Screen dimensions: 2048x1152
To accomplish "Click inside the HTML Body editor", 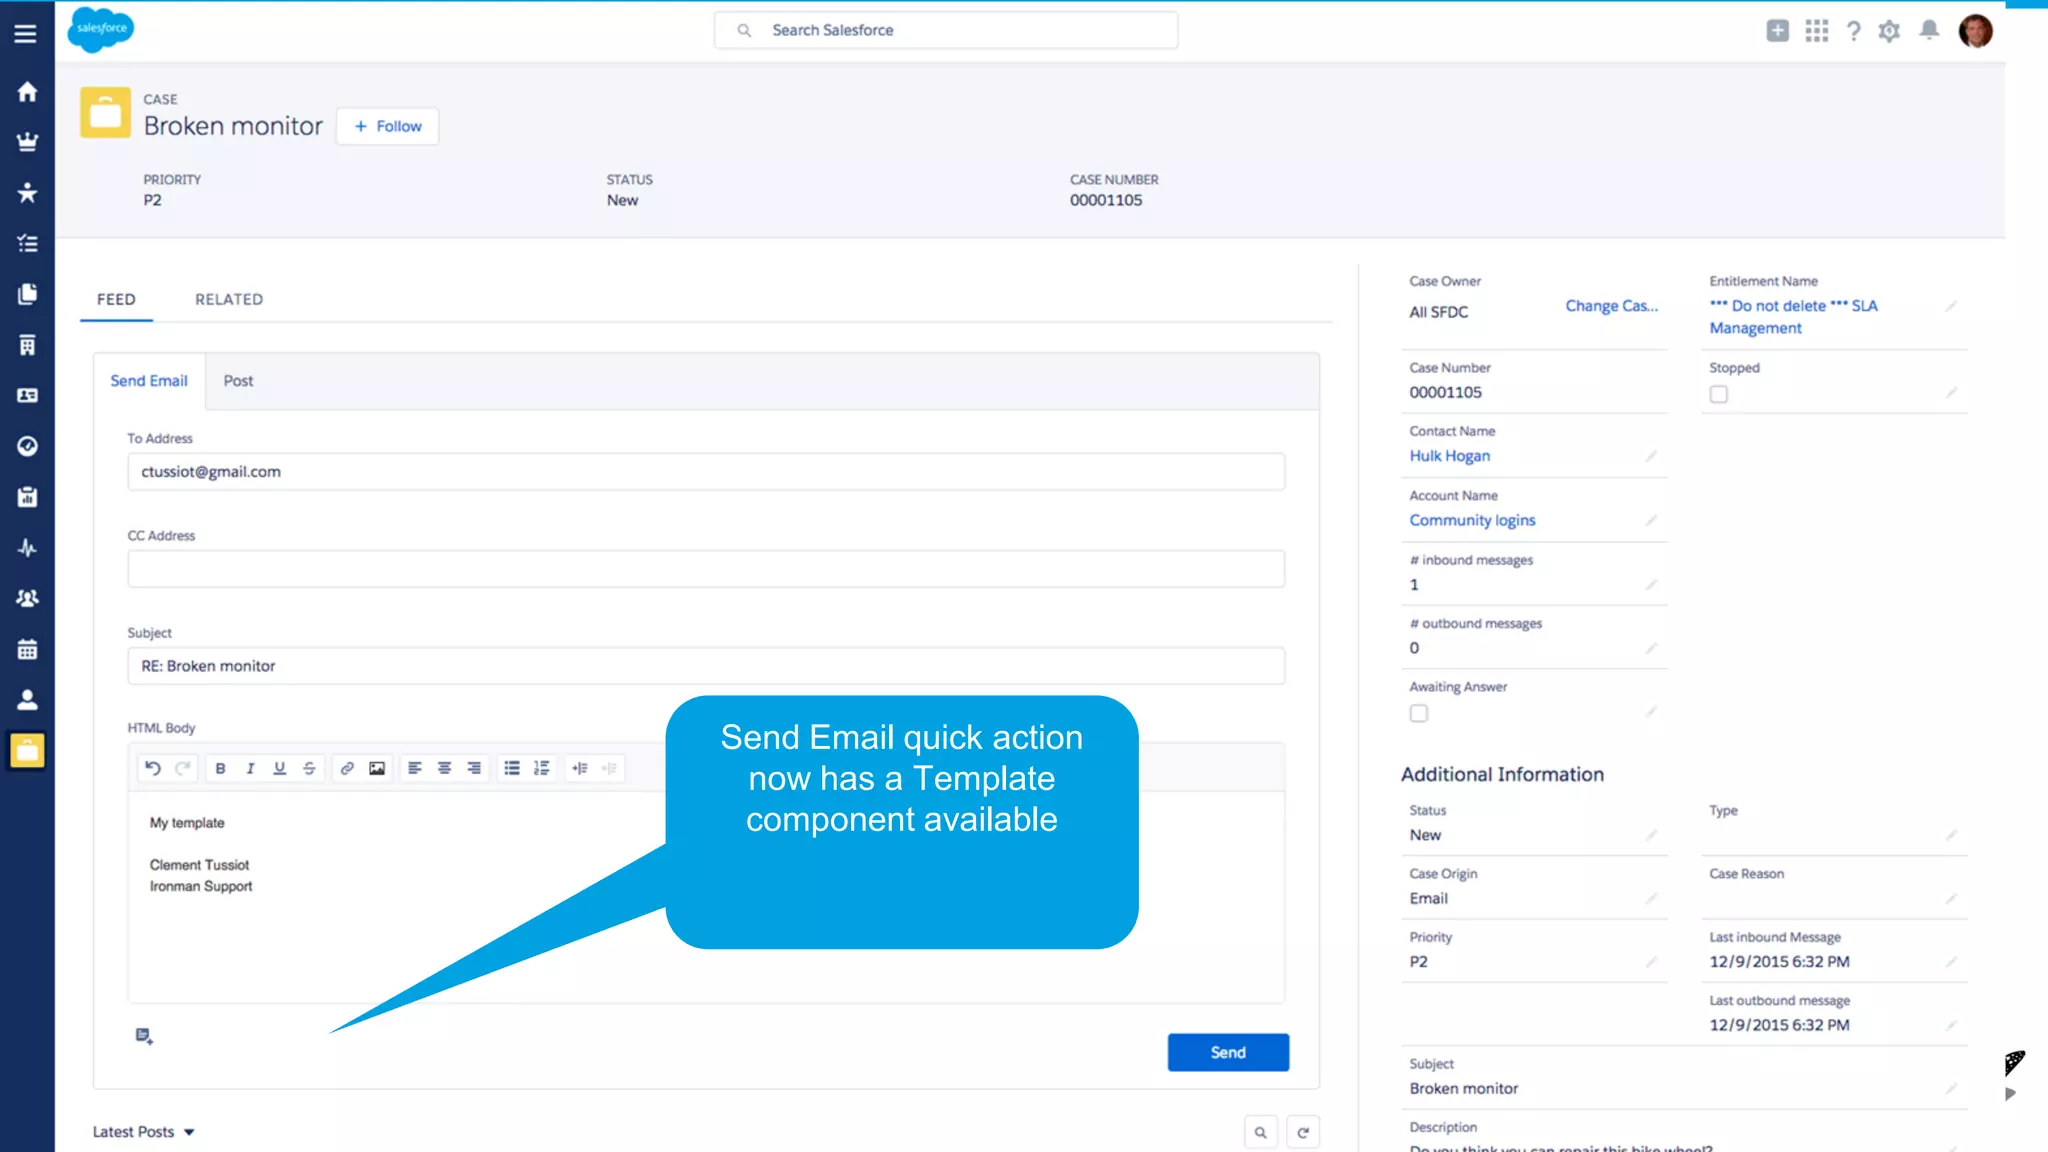I will click(x=706, y=897).
